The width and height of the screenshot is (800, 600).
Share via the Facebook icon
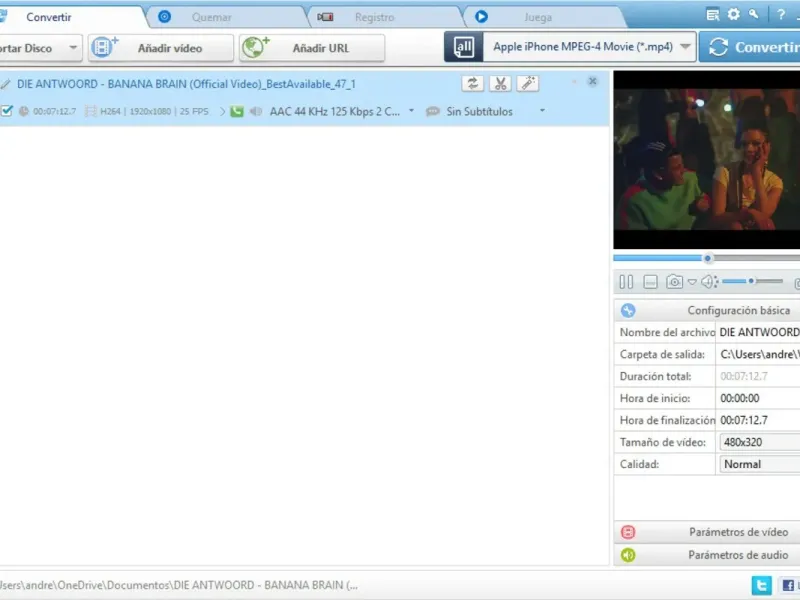(788, 585)
